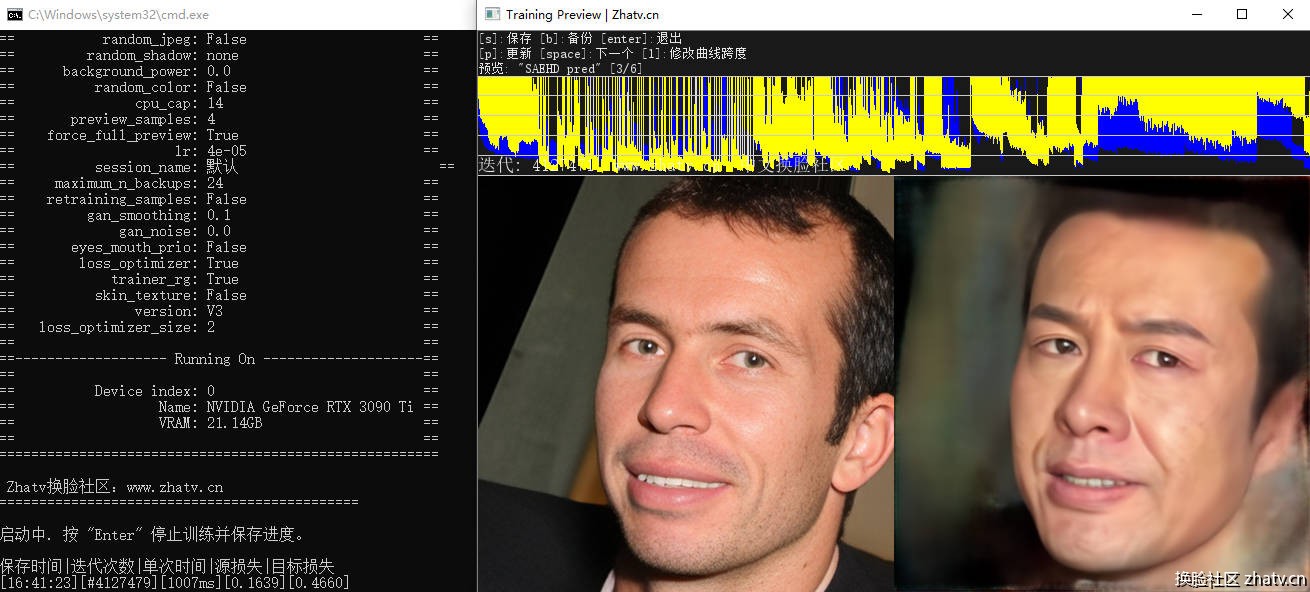Image resolution: width=1310 pixels, height=592 pixels.
Task: Click the cmd.exe window title icon
Action: (x=15, y=14)
